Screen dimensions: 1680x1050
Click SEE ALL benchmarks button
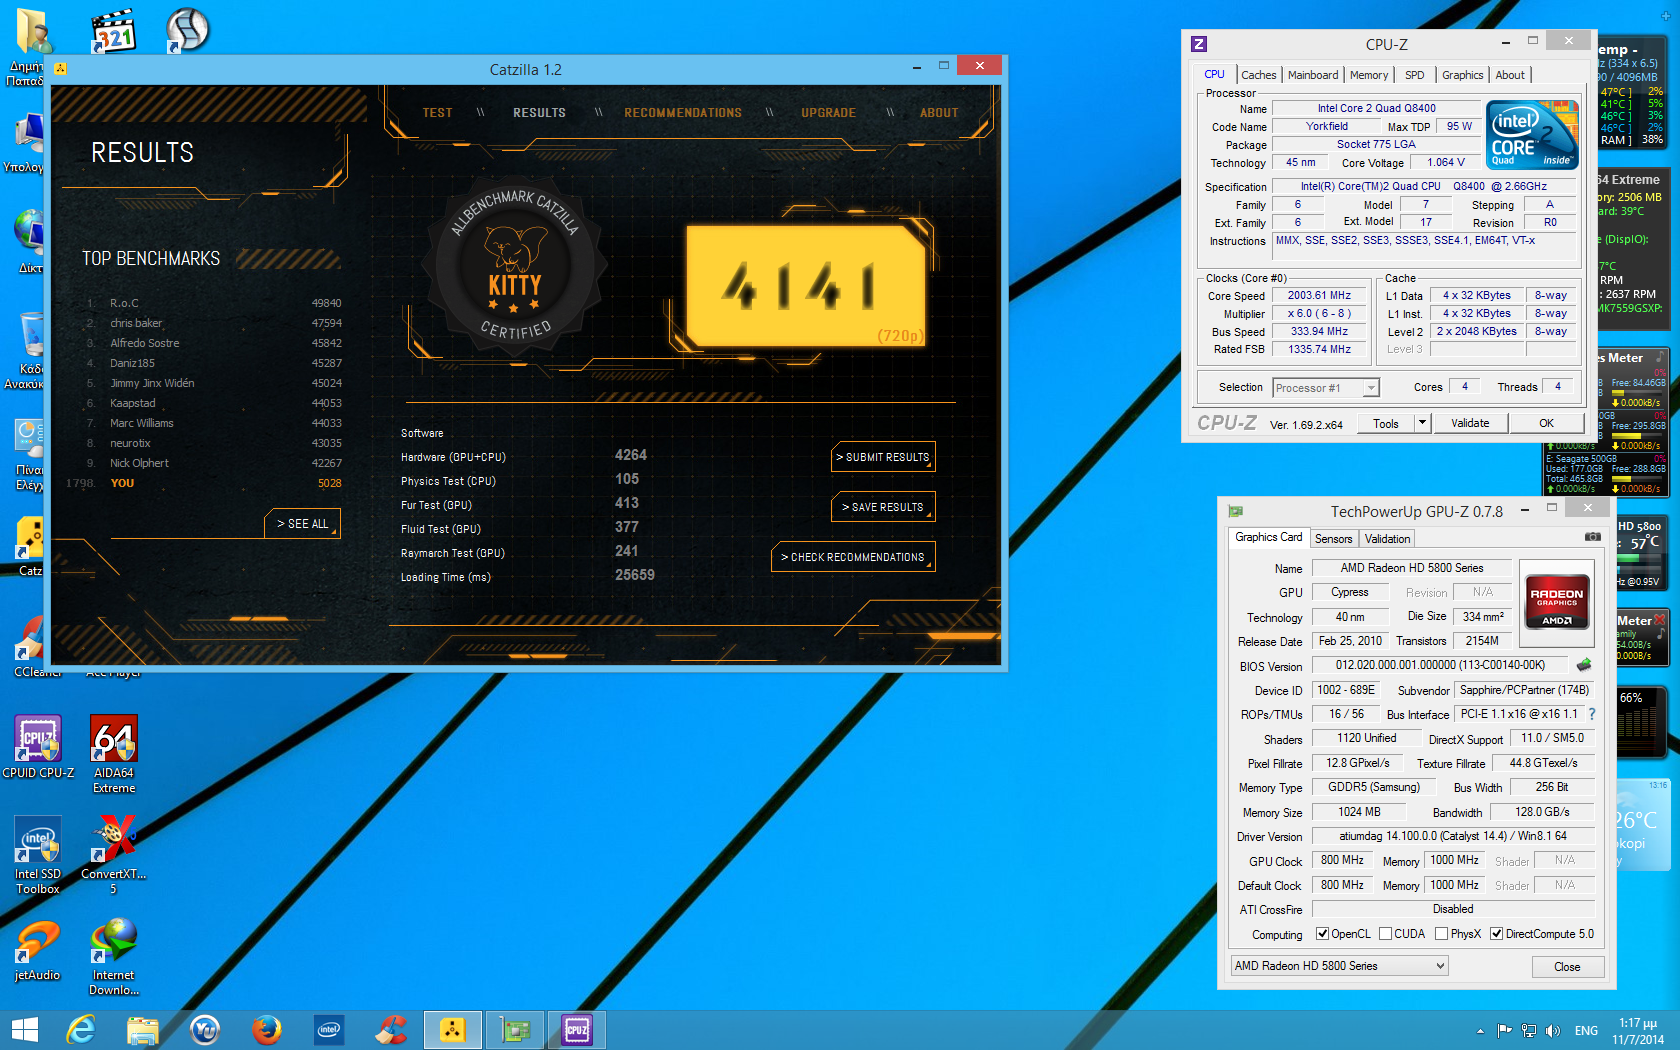(x=303, y=524)
